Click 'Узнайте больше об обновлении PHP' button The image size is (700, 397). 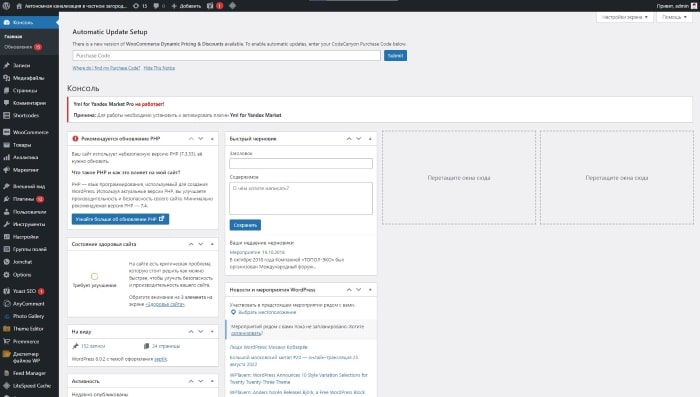coord(120,219)
